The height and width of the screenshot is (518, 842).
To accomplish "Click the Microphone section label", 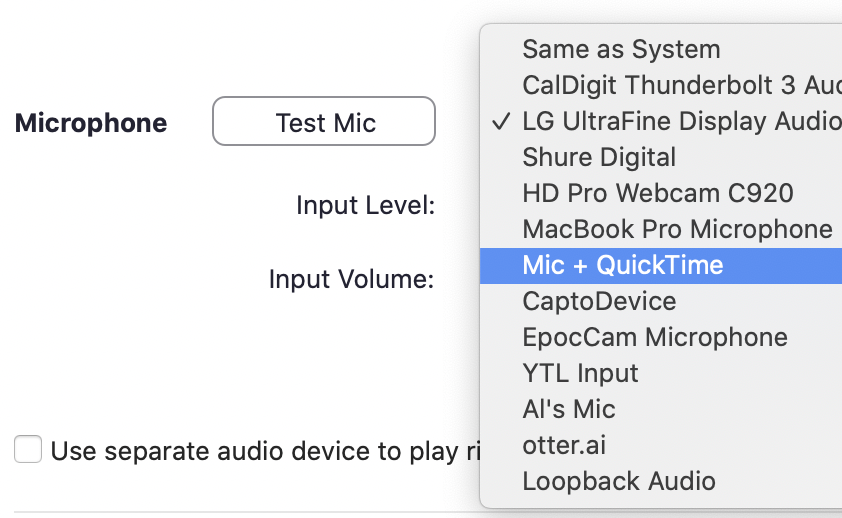I will 91,123.
